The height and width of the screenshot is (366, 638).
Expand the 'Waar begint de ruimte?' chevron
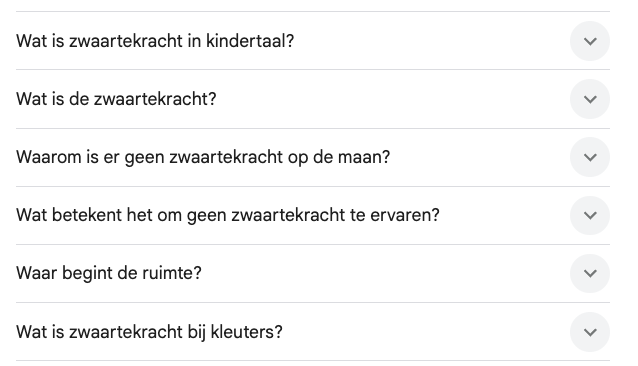point(590,273)
